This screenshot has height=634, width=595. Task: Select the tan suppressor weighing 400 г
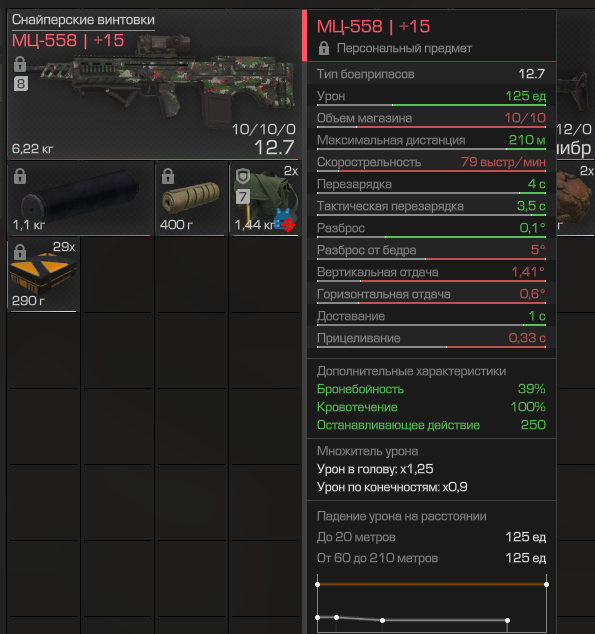(x=190, y=199)
